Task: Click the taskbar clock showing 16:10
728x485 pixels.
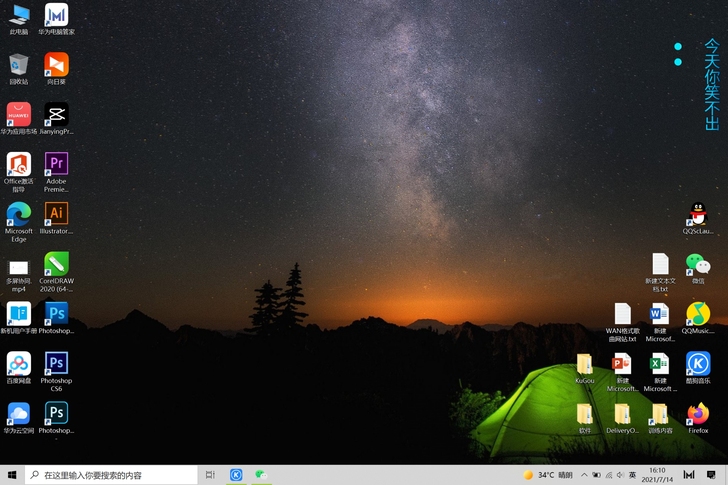Action: point(657,475)
